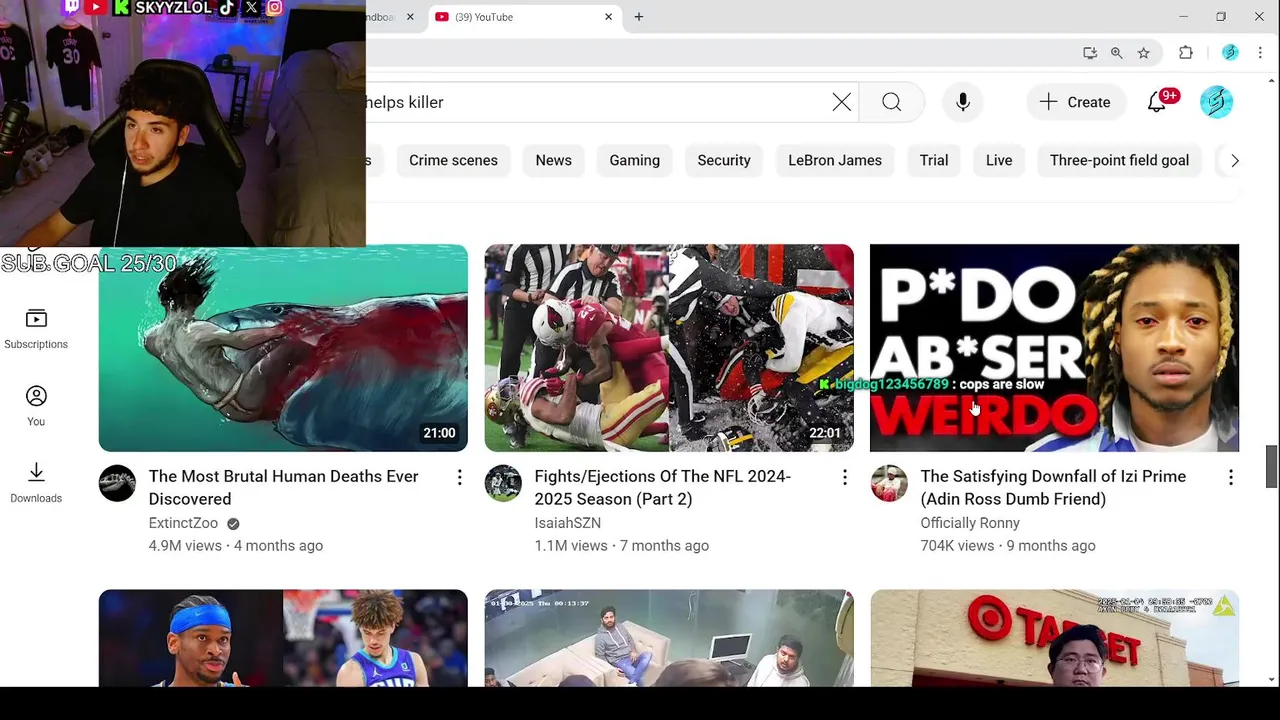Clear the YouTube search box text

[x=842, y=102]
